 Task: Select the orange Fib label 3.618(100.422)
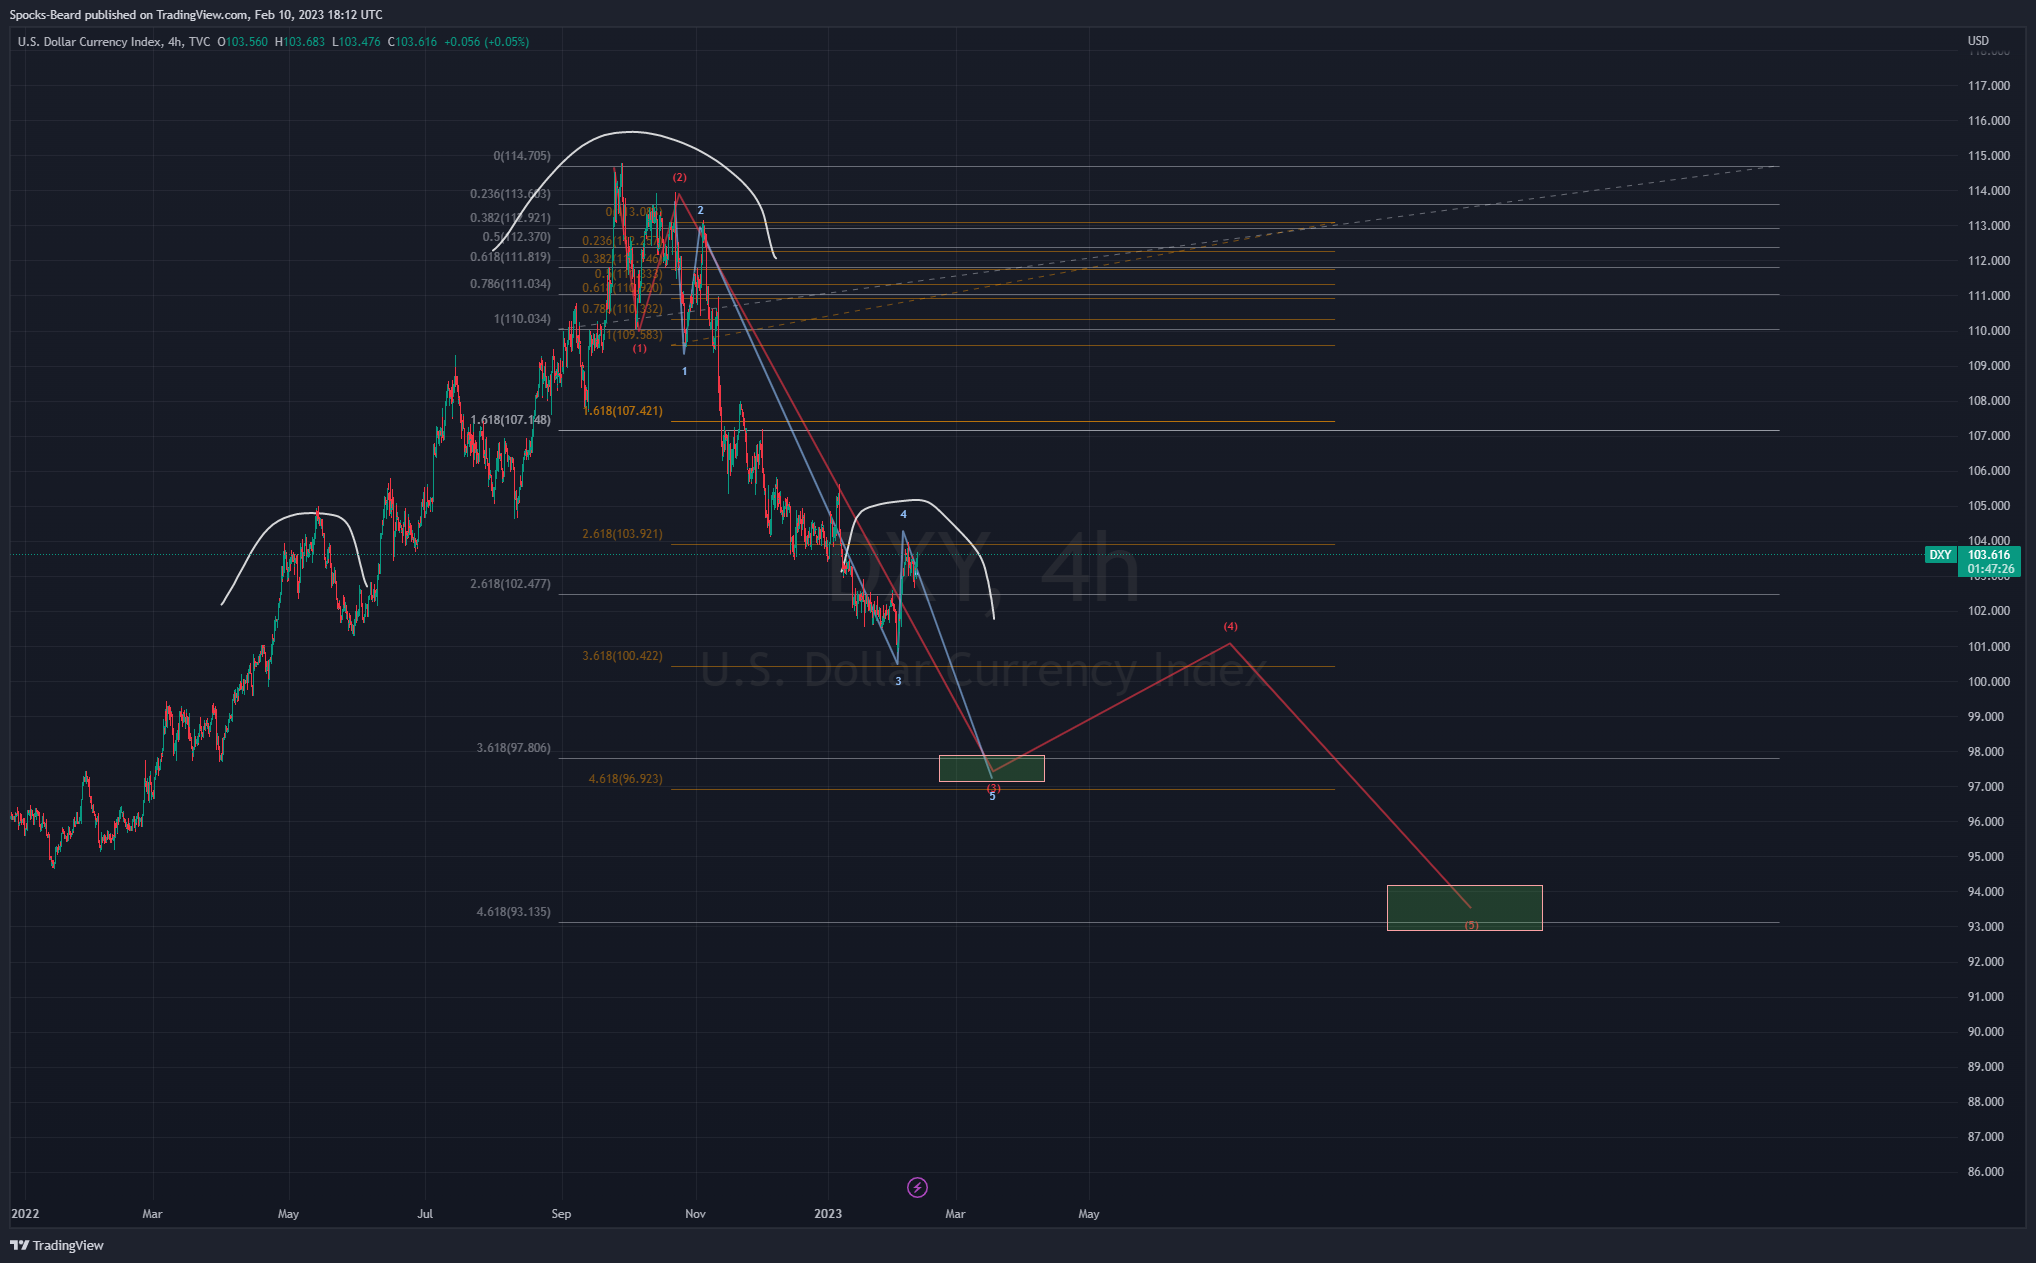tap(622, 656)
